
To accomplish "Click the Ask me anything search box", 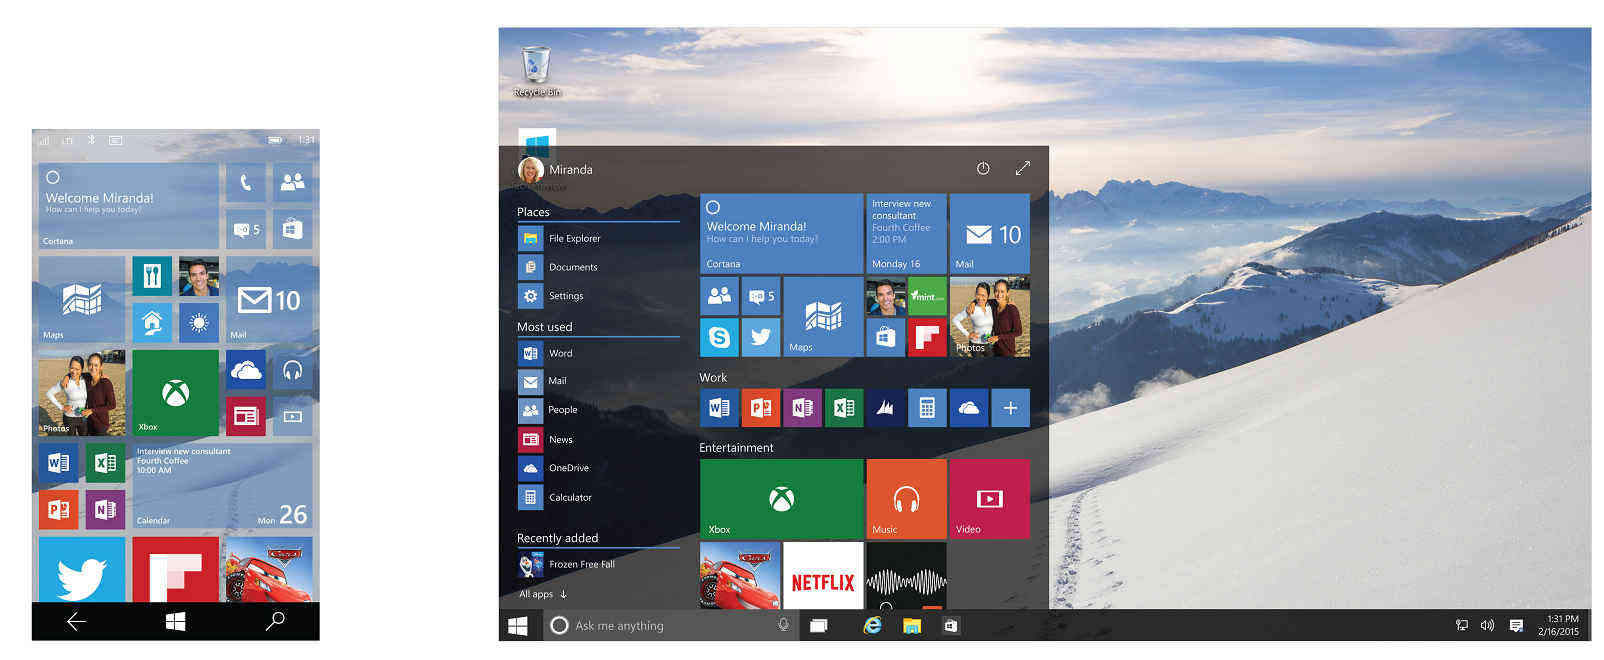I will 660,626.
